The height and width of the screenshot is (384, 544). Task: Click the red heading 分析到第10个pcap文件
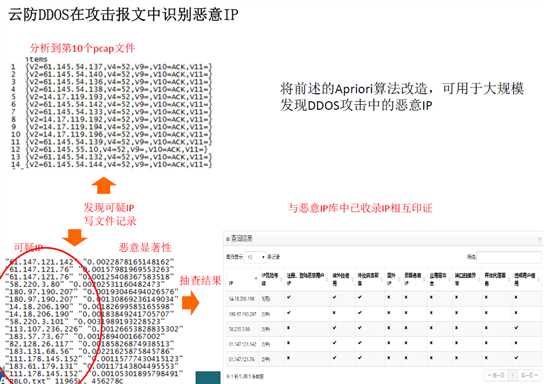coord(83,48)
